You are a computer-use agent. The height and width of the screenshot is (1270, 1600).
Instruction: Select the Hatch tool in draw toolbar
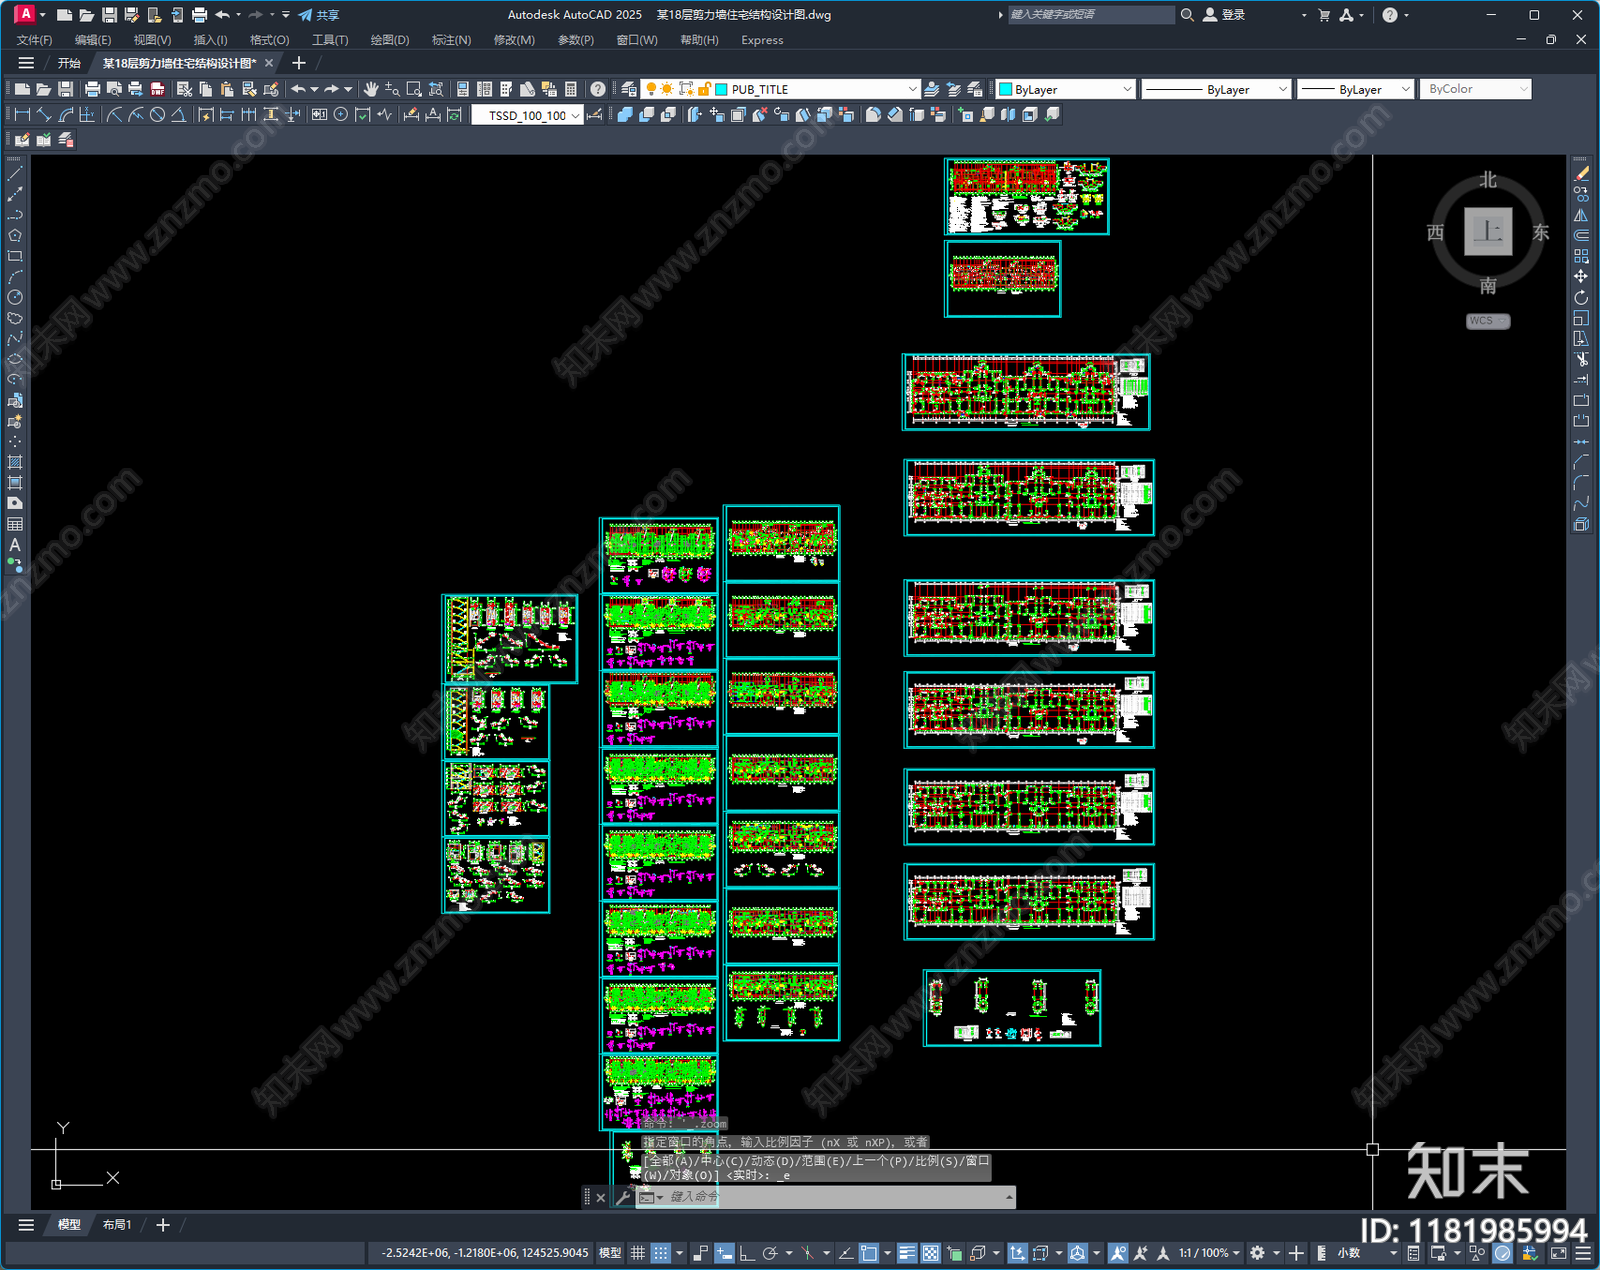(x=15, y=462)
